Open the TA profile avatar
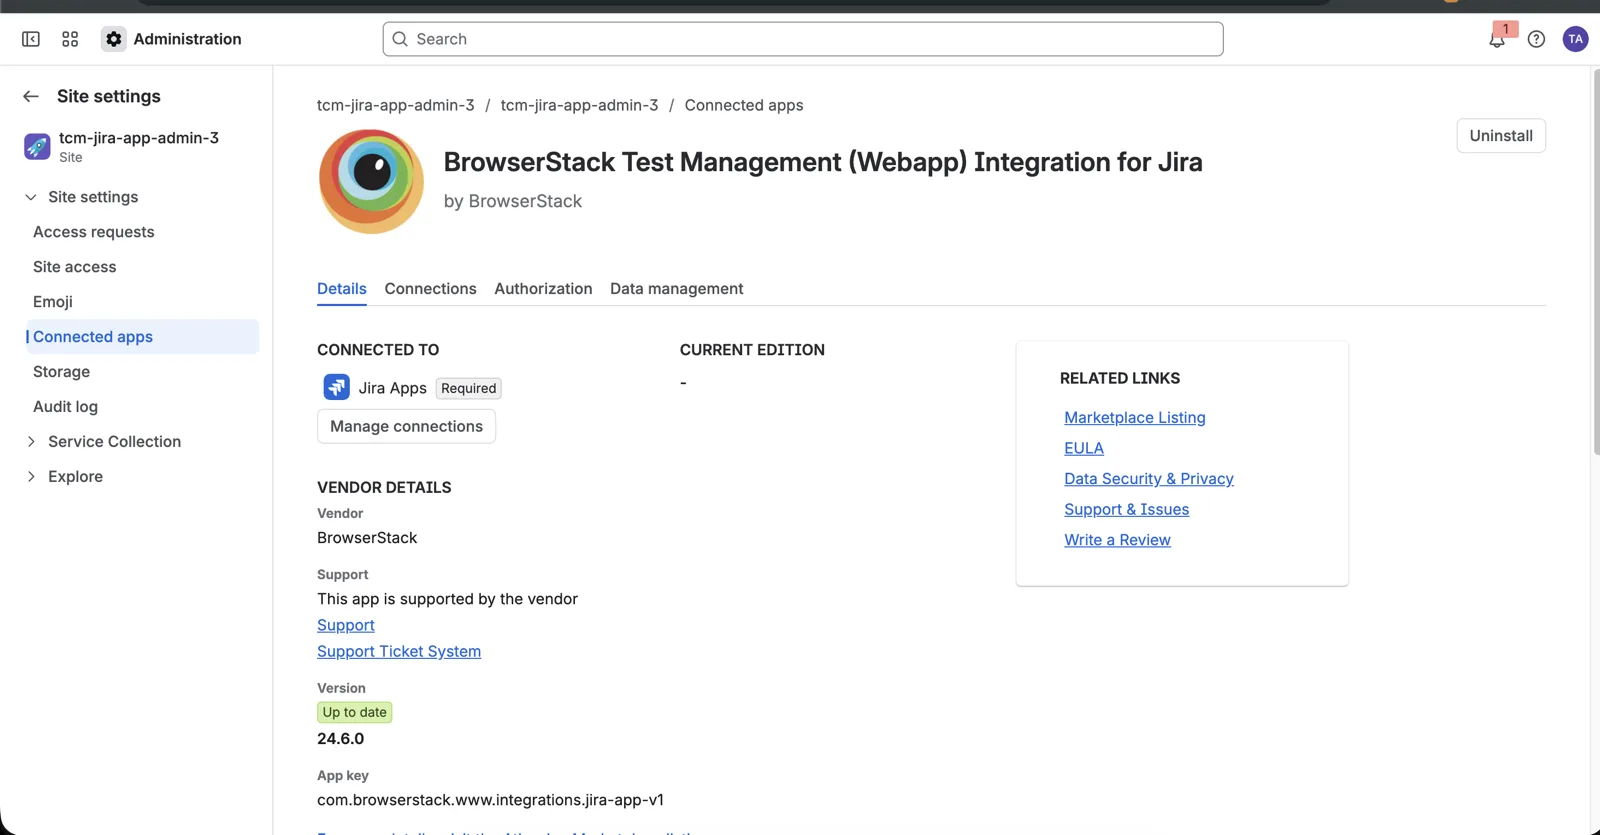 pos(1575,39)
